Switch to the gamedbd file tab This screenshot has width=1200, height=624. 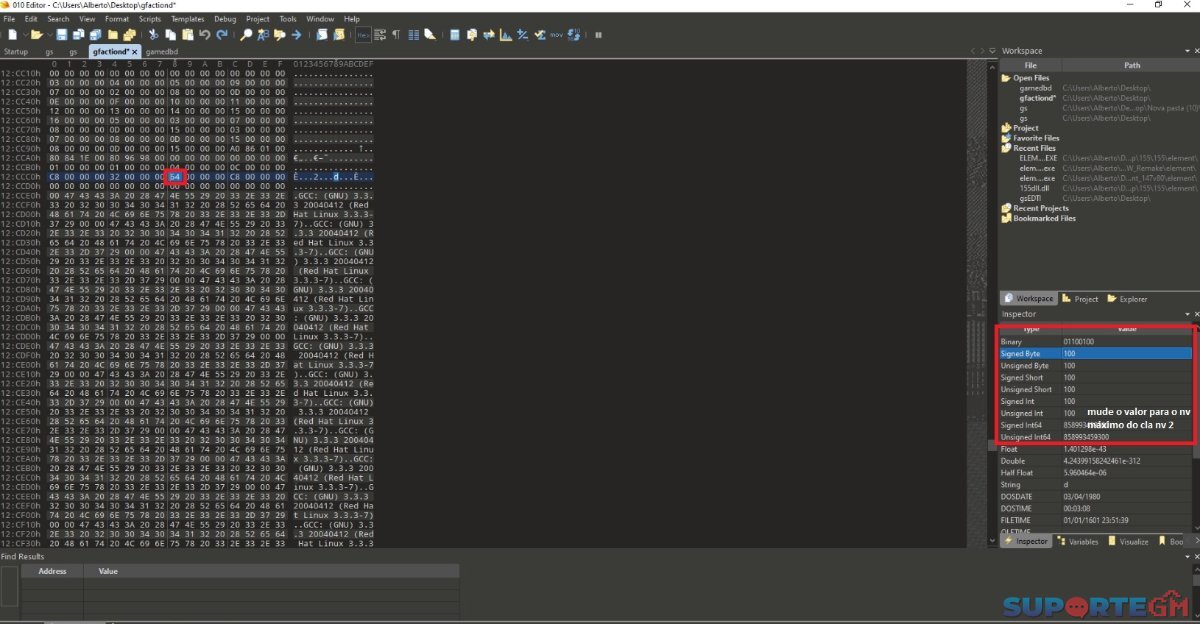(x=162, y=51)
